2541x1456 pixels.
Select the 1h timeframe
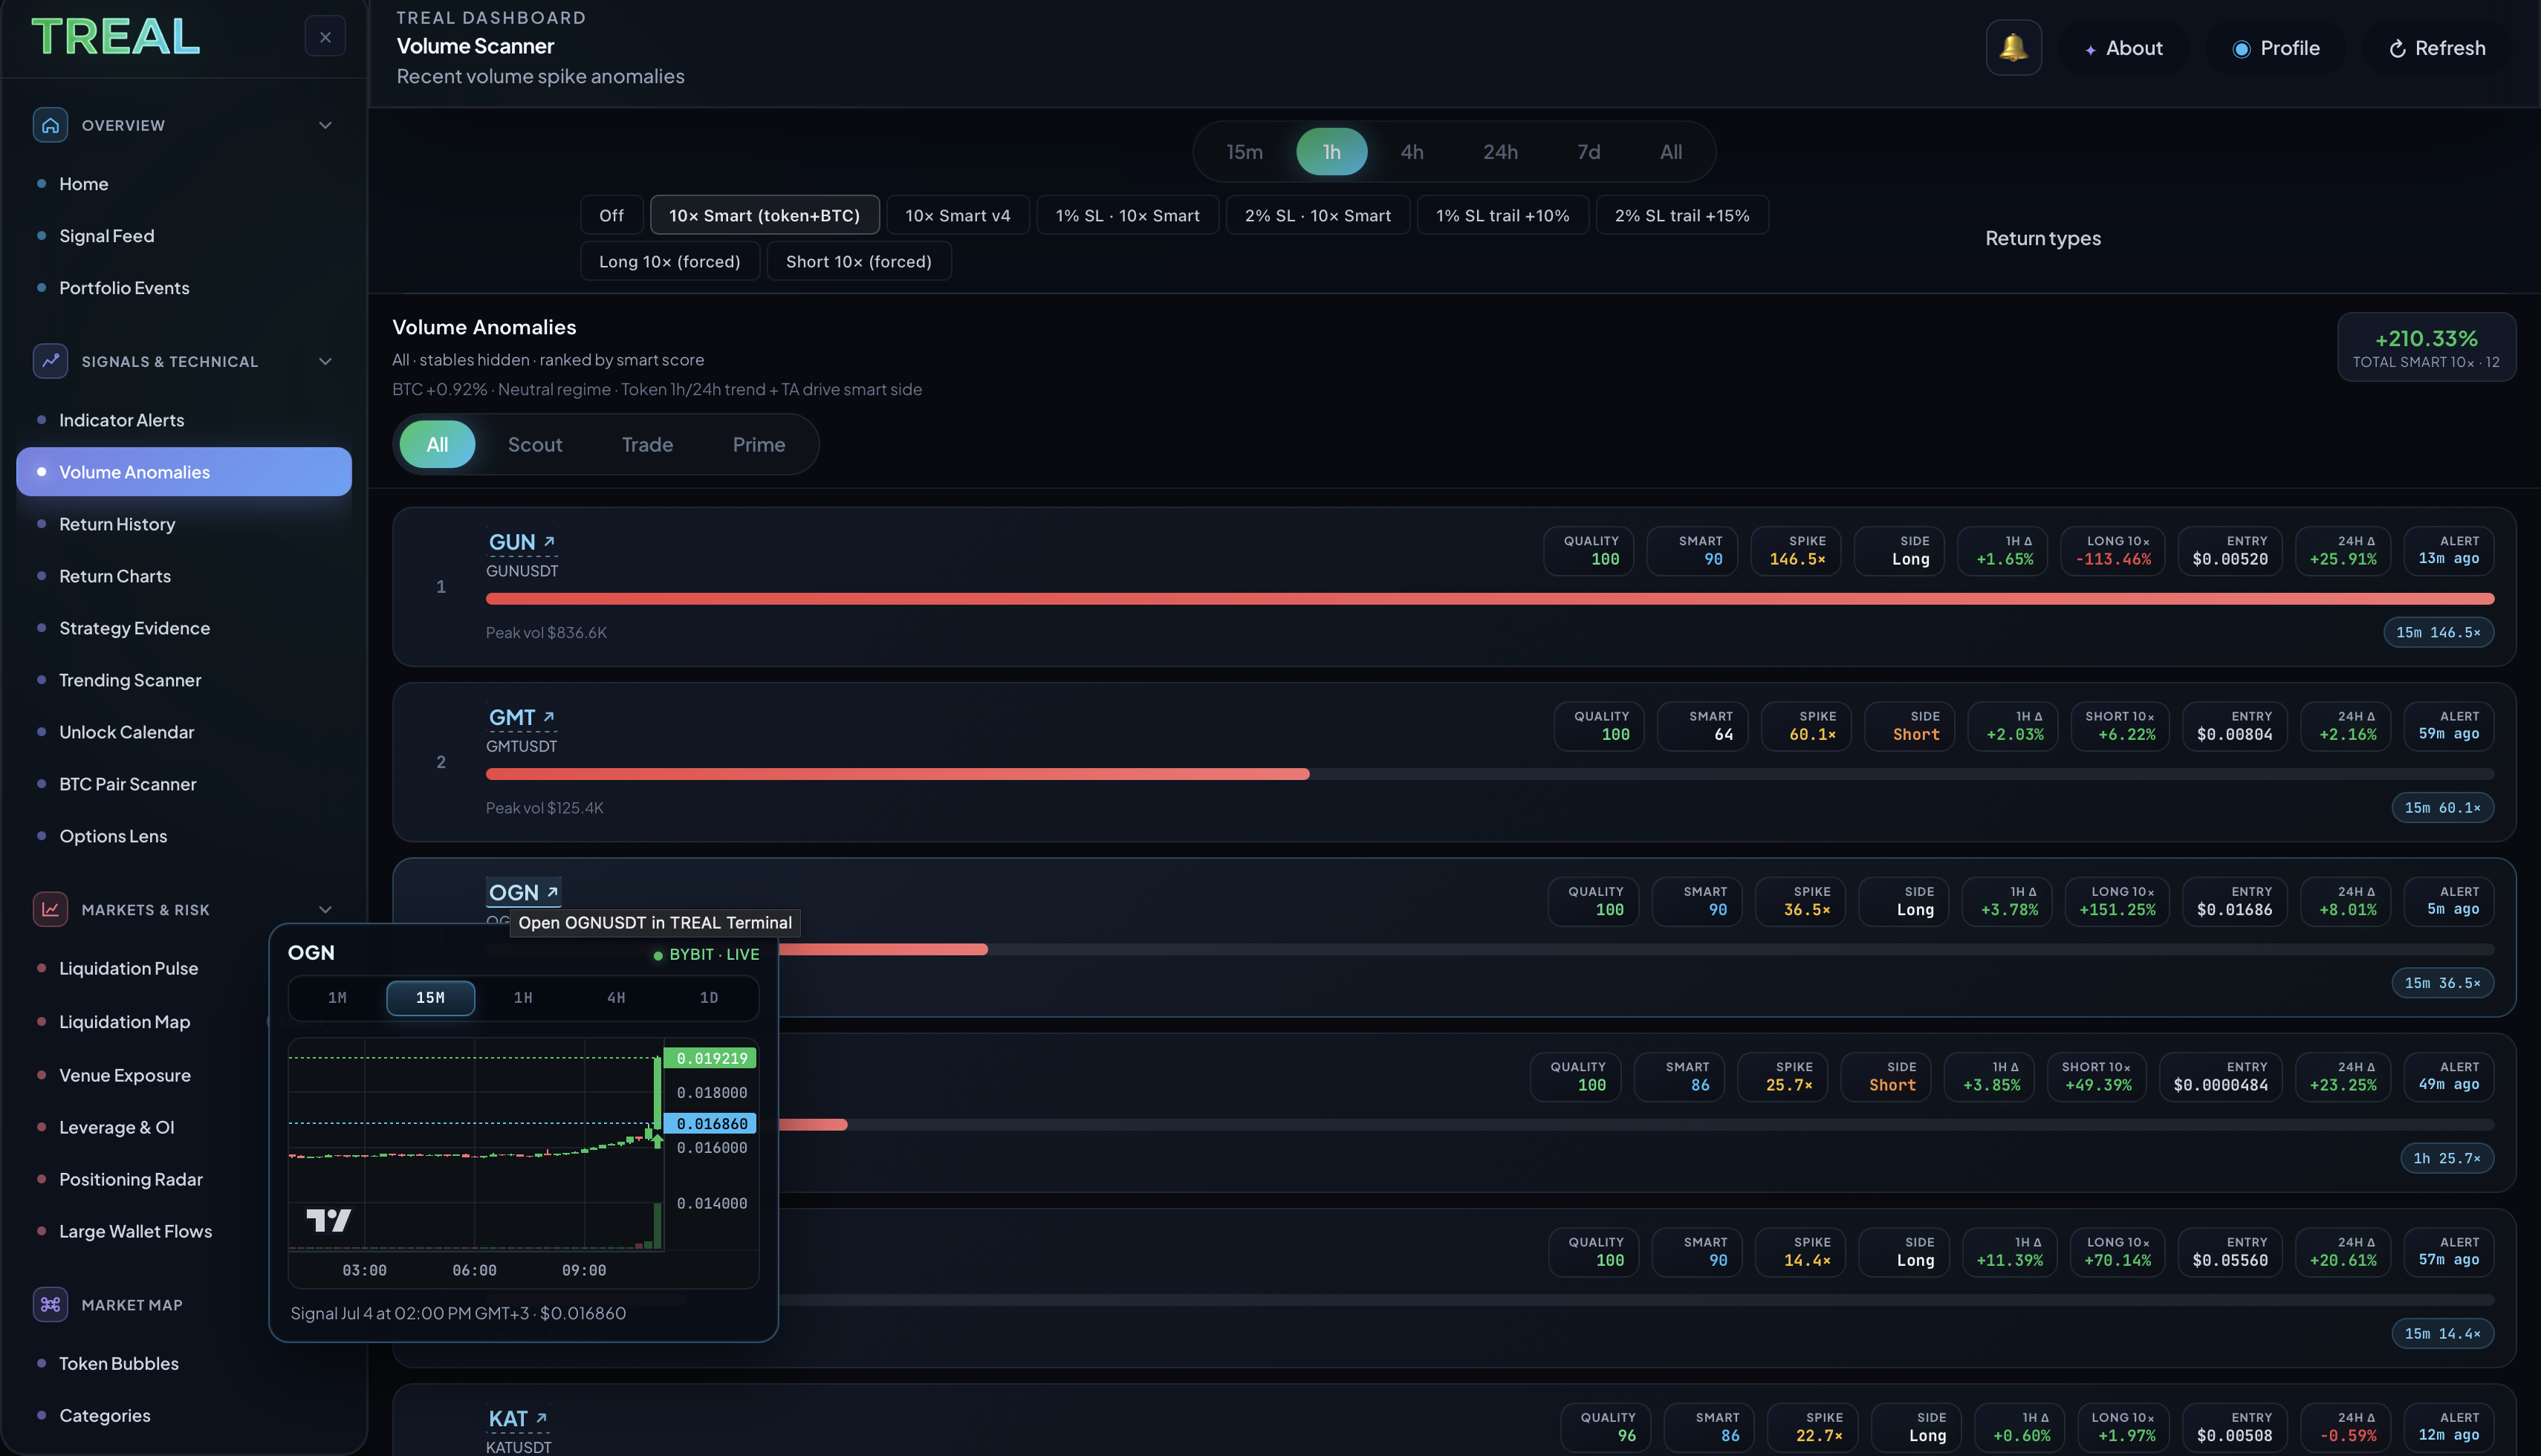coord(1331,152)
